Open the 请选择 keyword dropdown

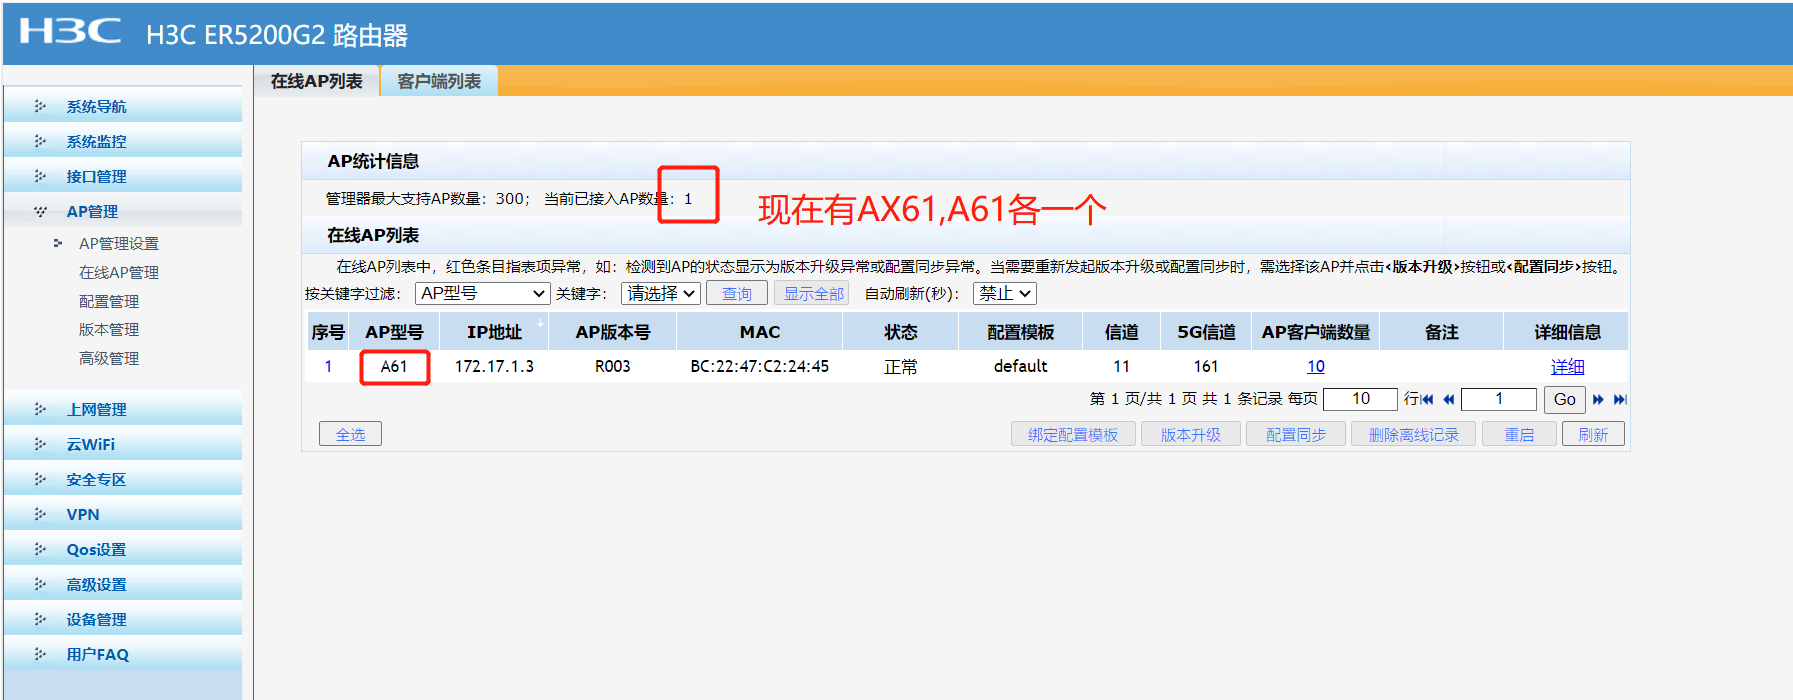661,293
